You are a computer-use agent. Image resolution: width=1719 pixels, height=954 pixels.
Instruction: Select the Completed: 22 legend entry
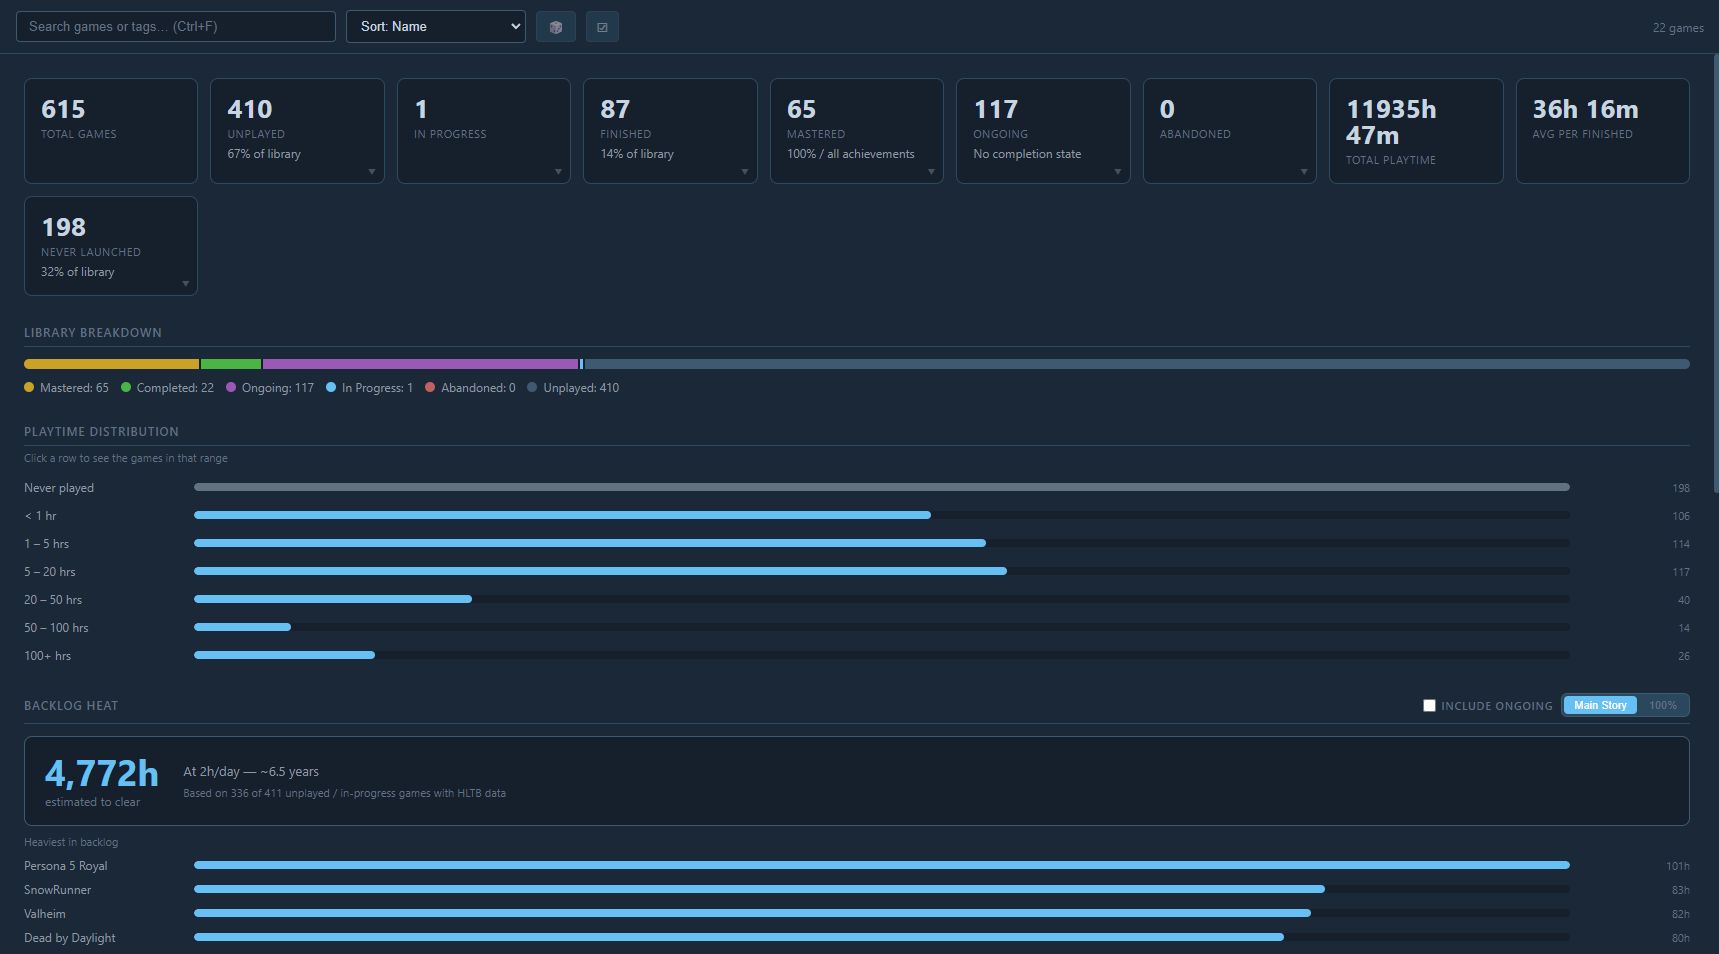pos(168,388)
